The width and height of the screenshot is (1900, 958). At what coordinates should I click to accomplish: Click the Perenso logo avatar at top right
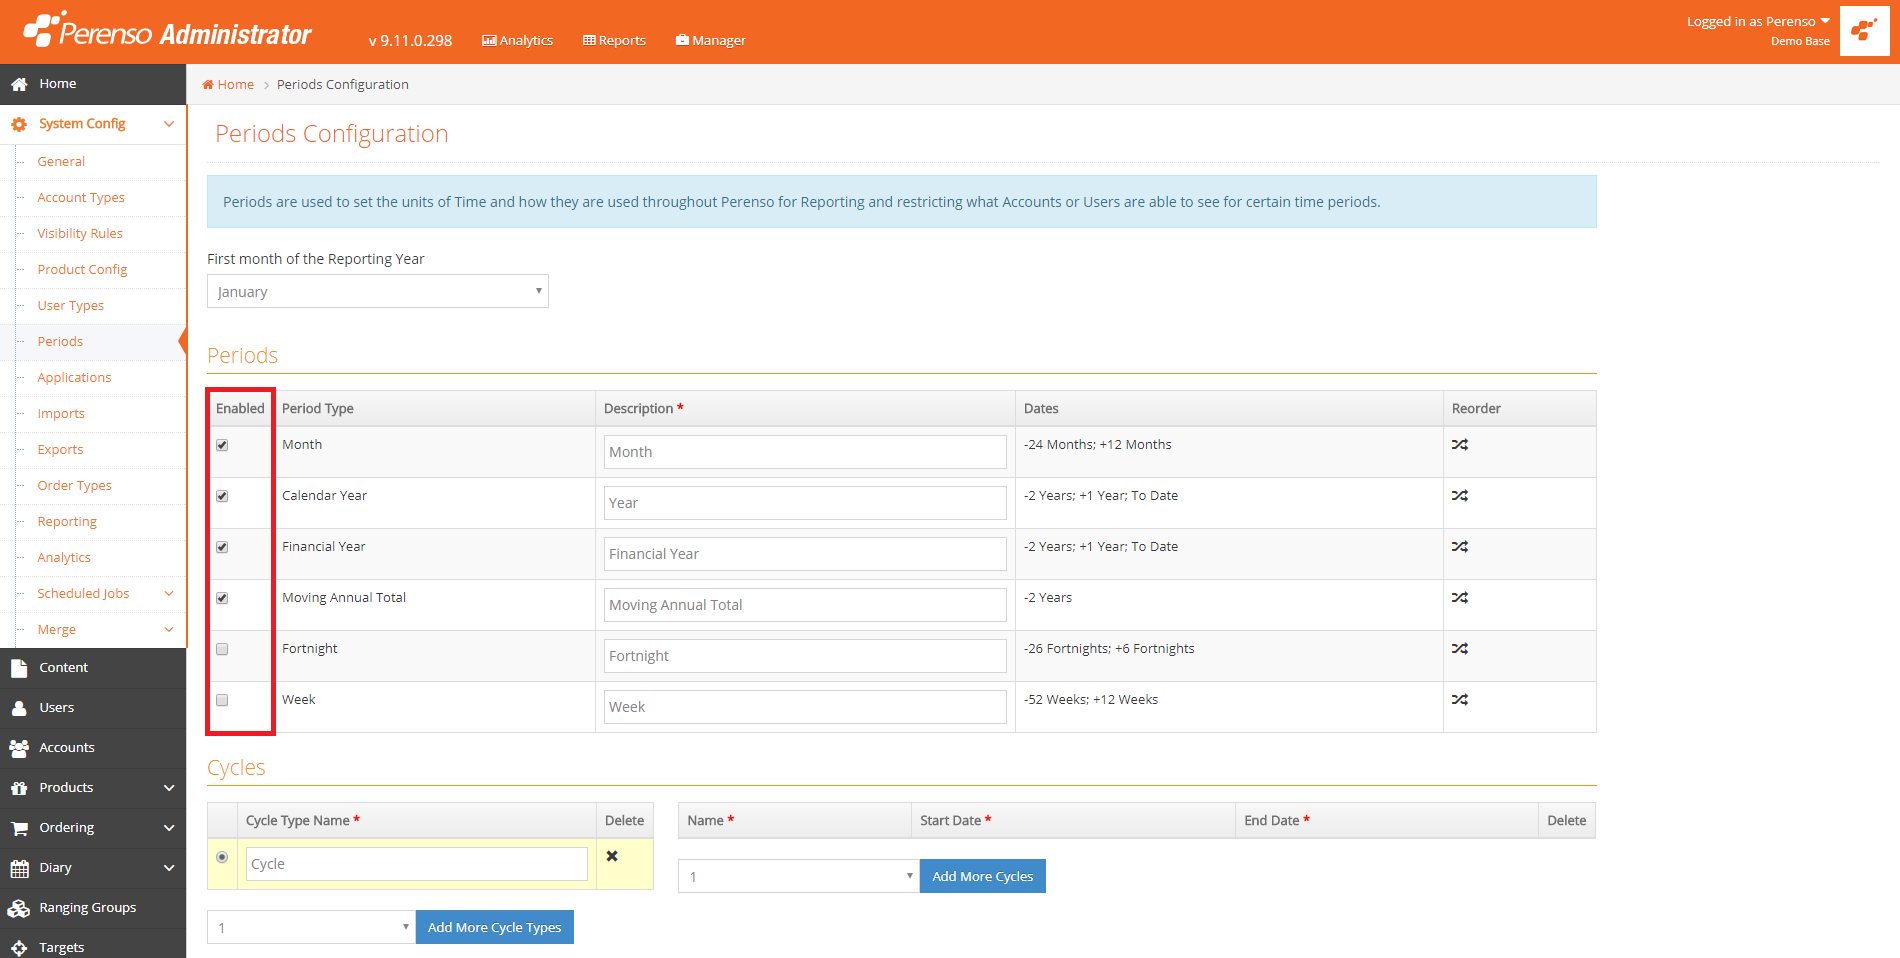coord(1864,31)
